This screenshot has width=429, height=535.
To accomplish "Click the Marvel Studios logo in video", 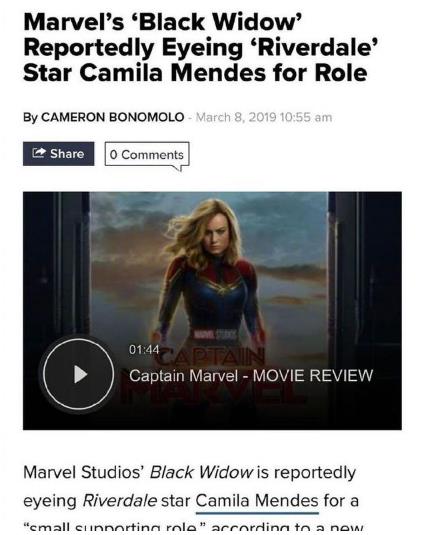I will [215, 335].
